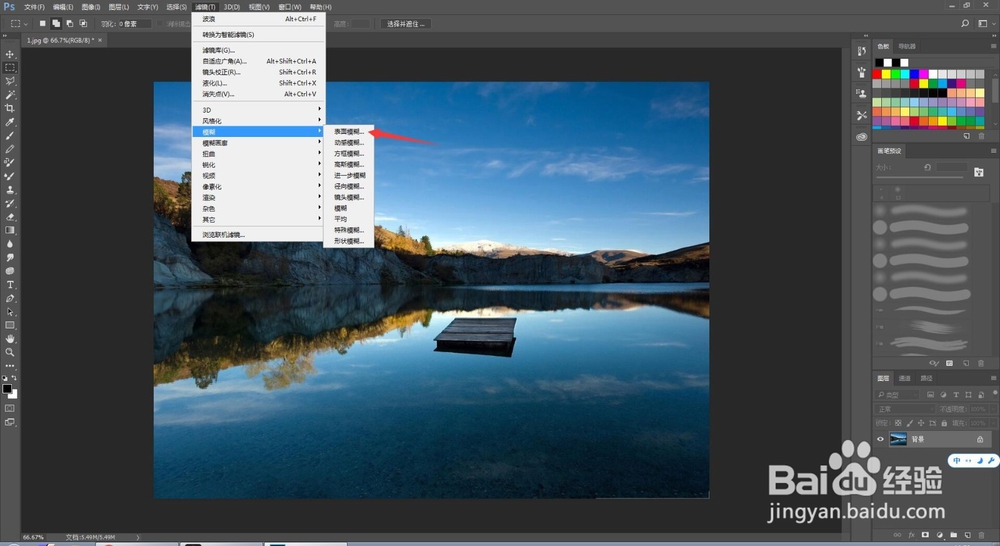1000x546 pixels.
Task: Expand the 3D filter submenu
Action: 258,110
